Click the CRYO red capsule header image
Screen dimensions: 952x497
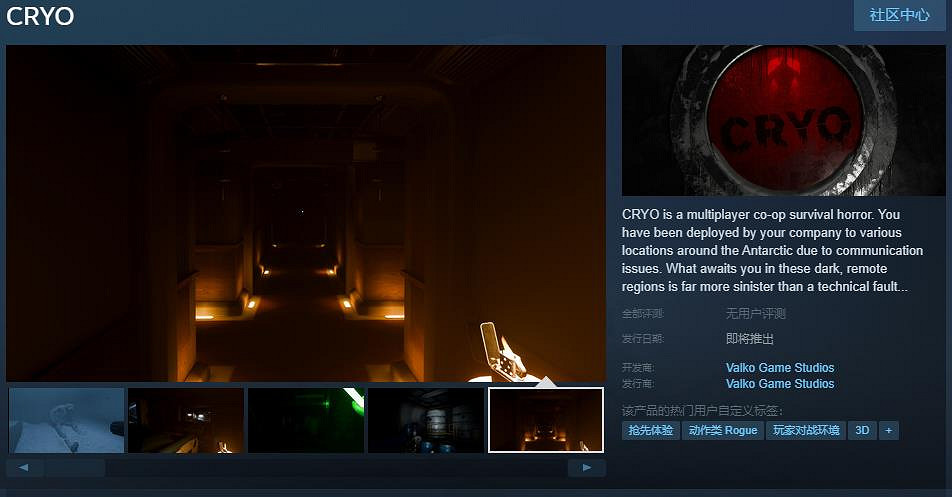783,120
